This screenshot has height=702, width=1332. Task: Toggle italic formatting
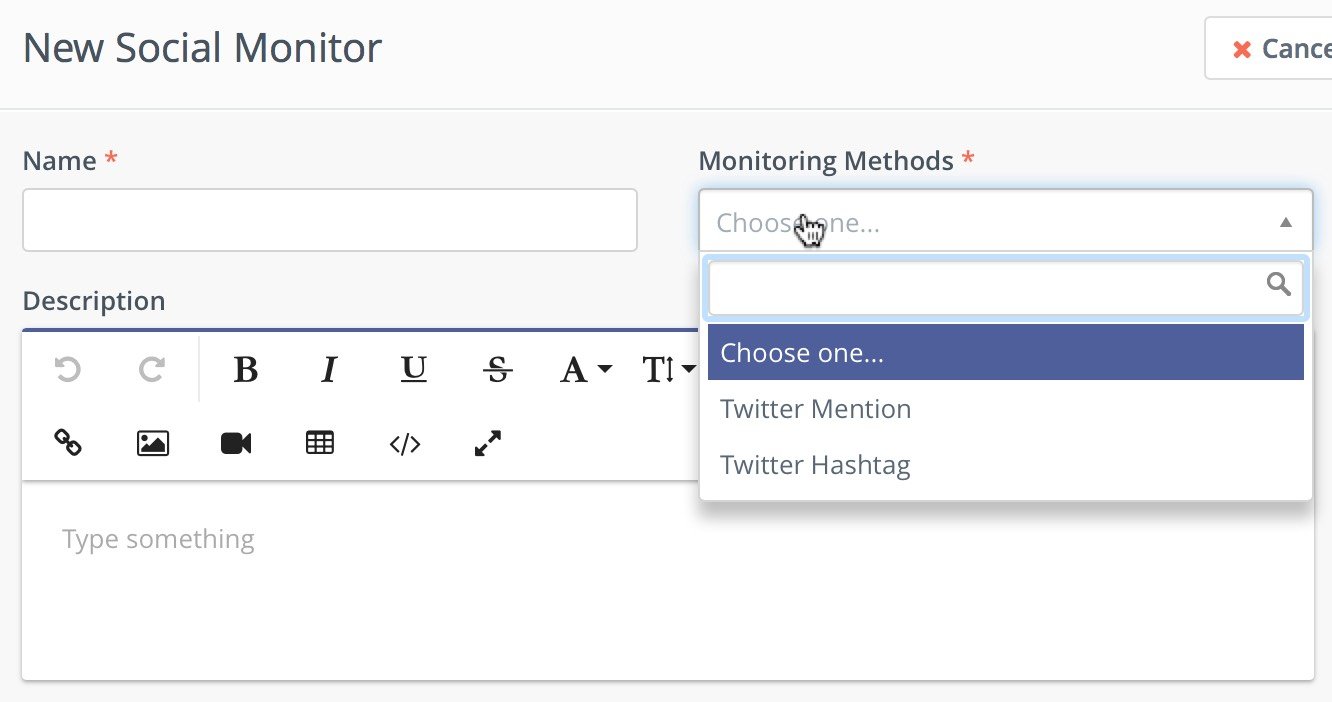[328, 371]
